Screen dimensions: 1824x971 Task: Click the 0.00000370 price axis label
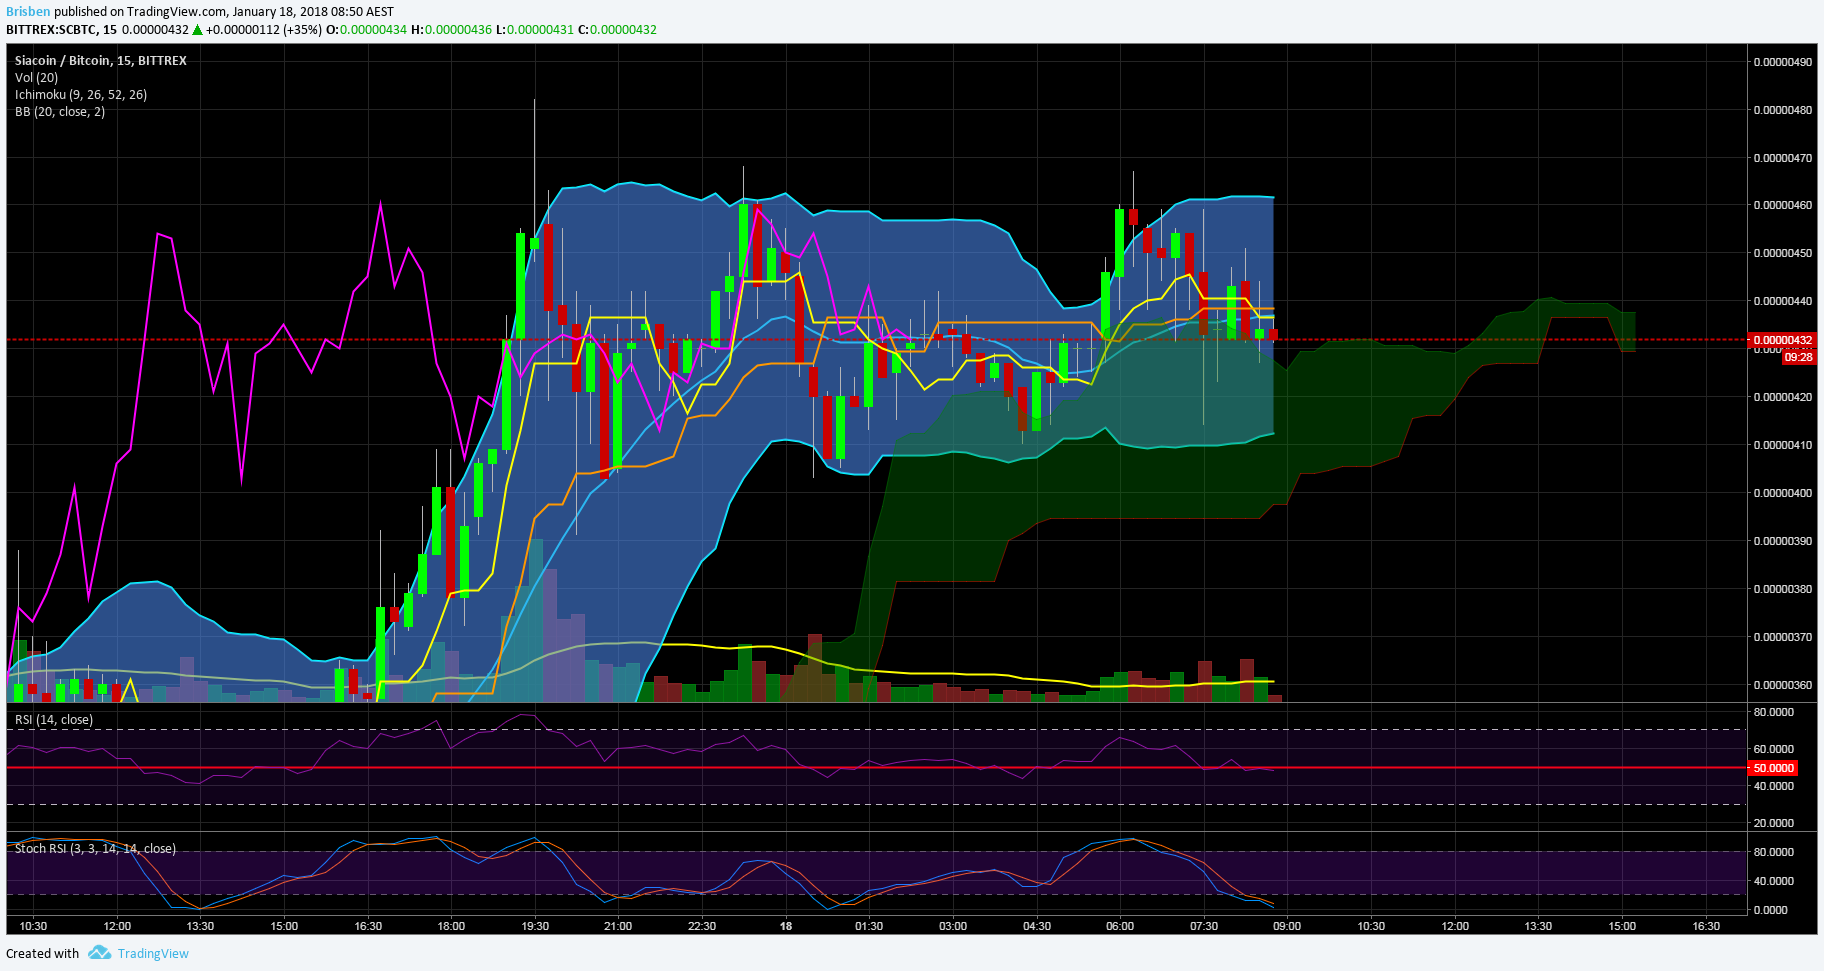(x=1783, y=637)
